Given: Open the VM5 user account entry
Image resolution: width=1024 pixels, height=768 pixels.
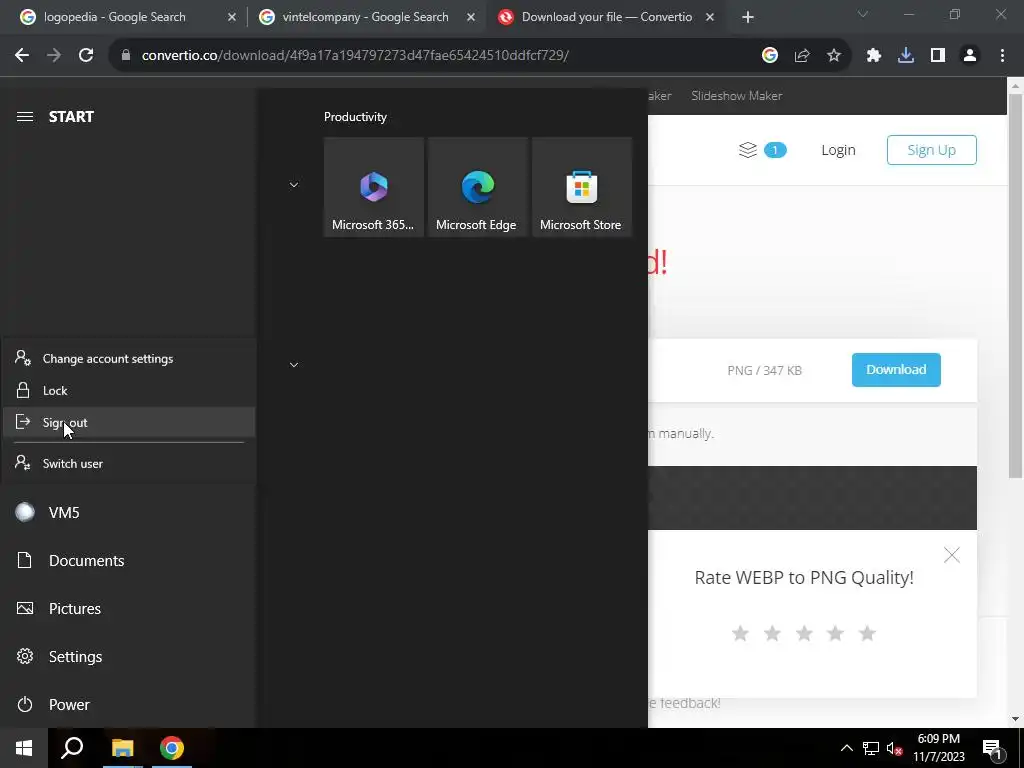Looking at the screenshot, I should [x=128, y=513].
